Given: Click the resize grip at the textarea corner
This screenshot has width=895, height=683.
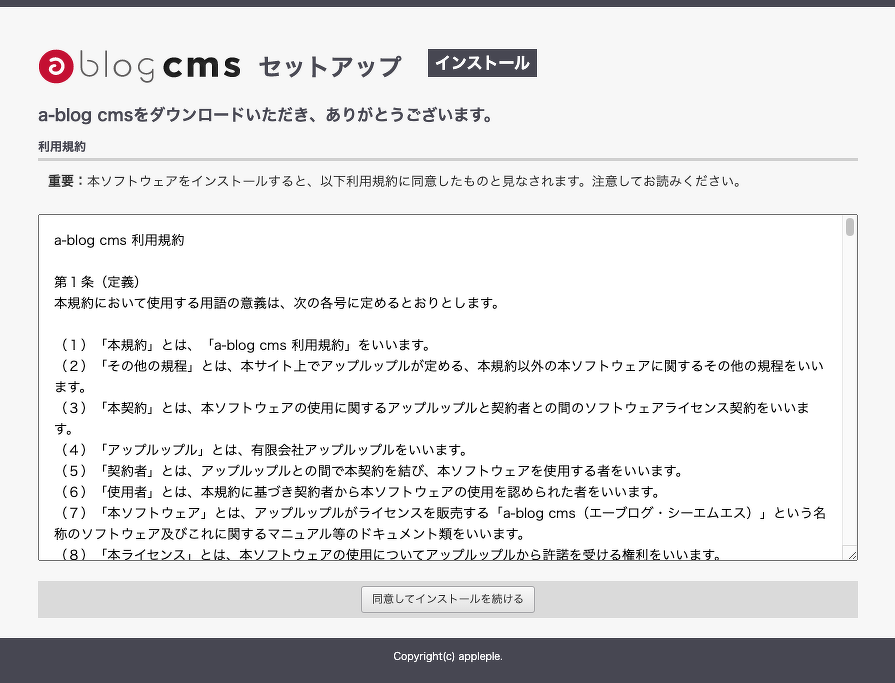Looking at the screenshot, I should pyautogui.click(x=851, y=554).
